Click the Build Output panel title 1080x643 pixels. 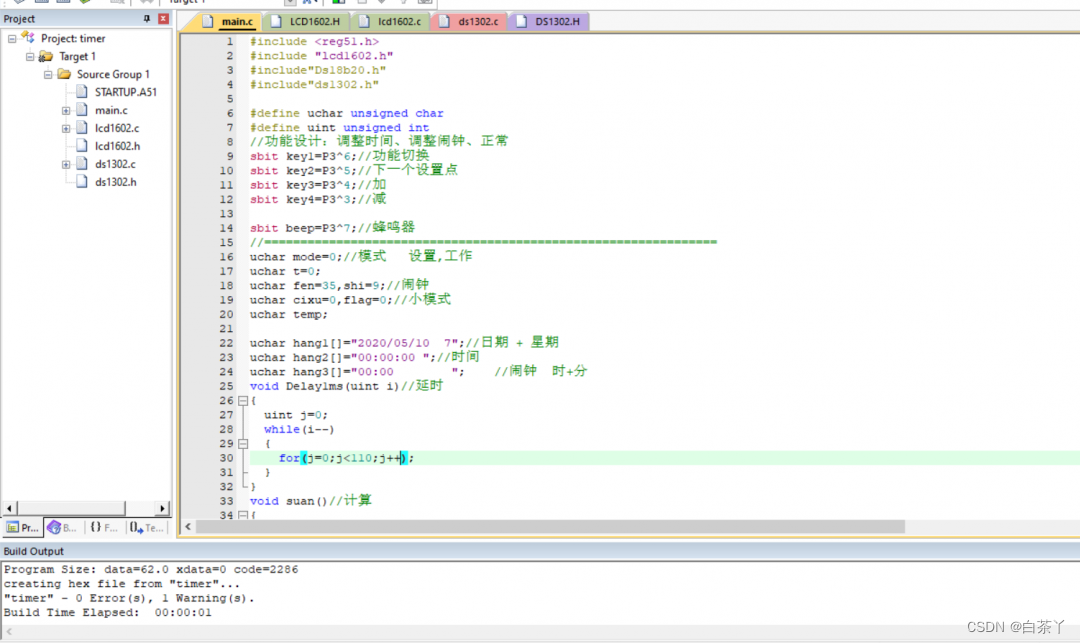click(33, 551)
